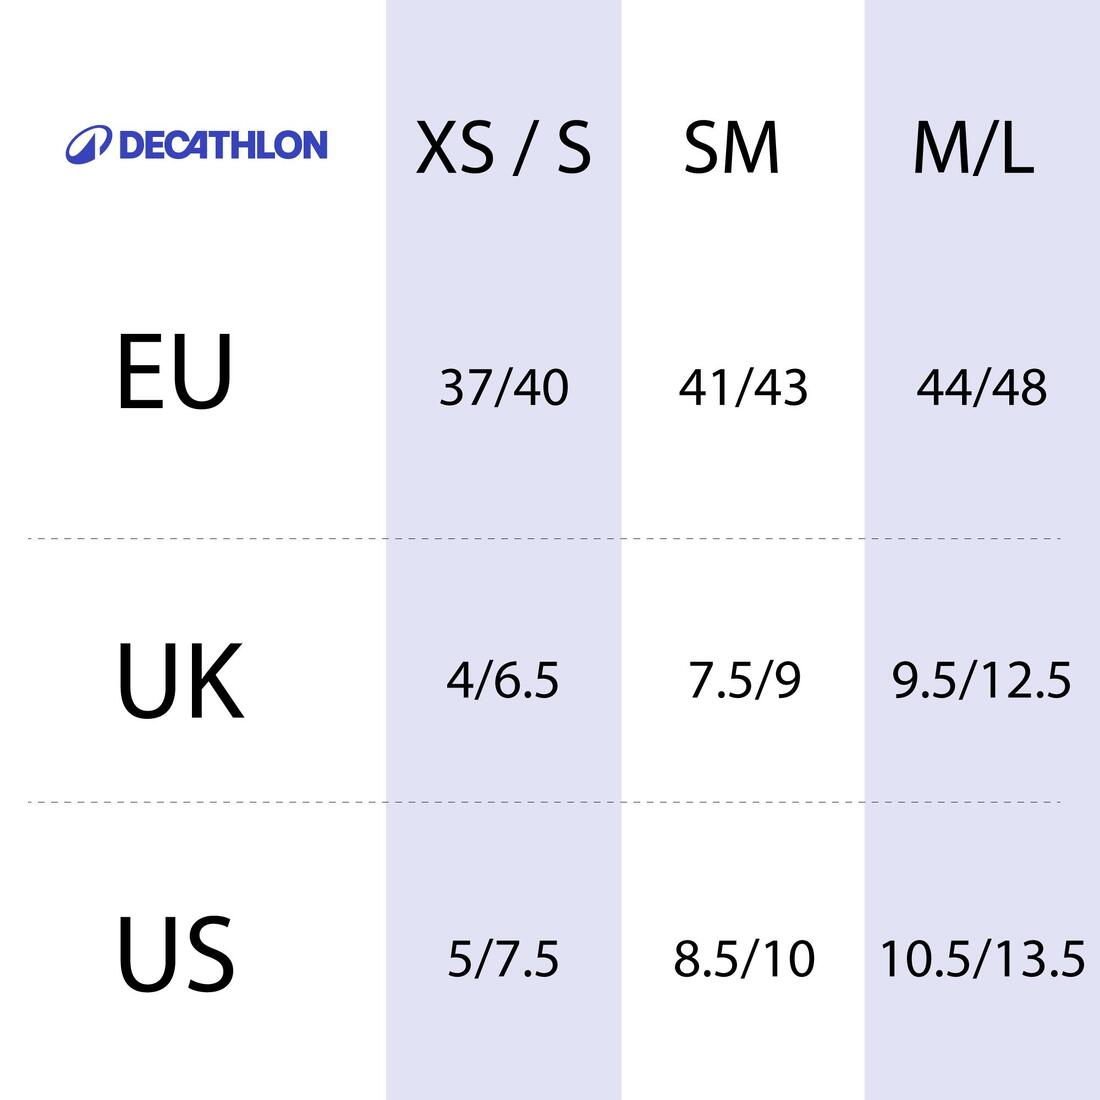Select the US 8.5/10 size cell
The image size is (1100, 1100).
(744, 960)
